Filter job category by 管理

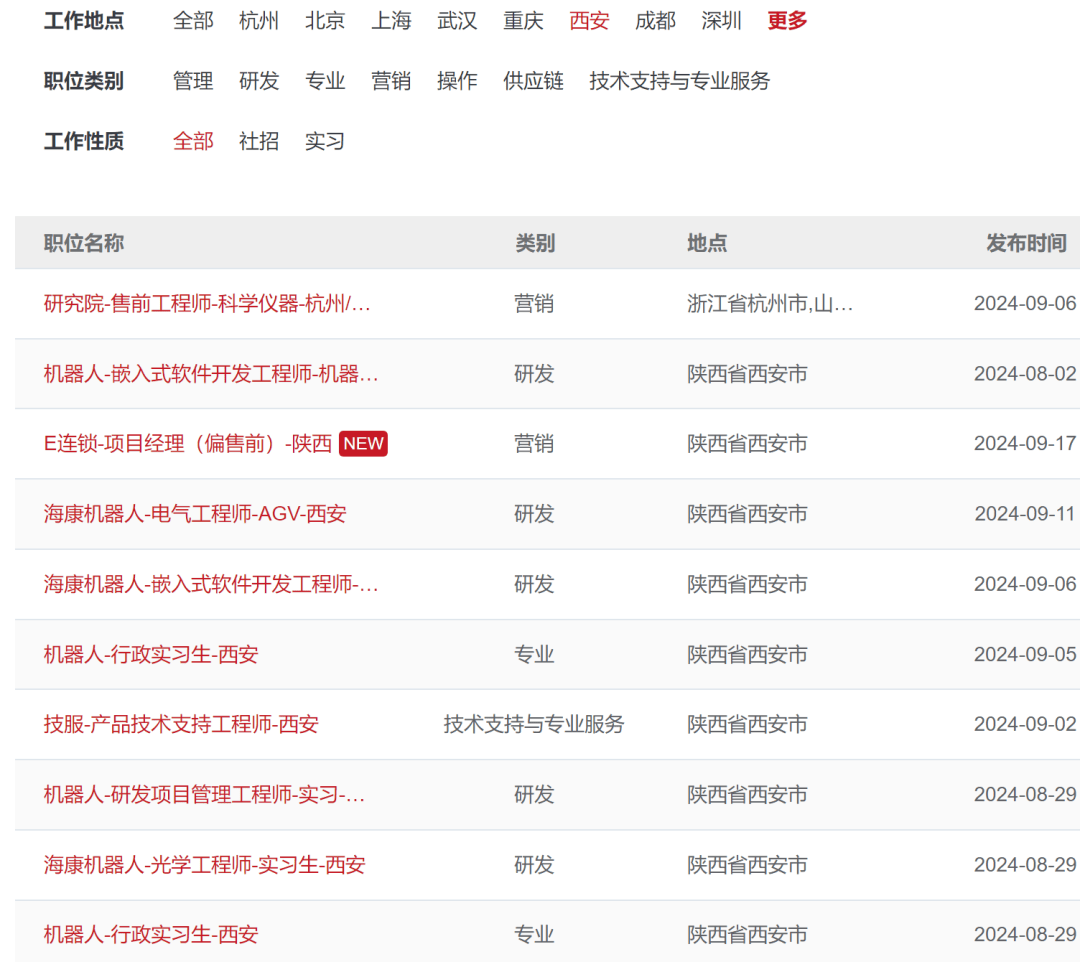click(193, 81)
